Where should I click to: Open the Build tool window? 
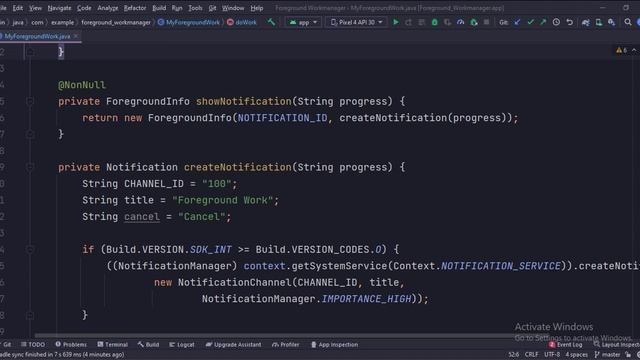point(149,344)
